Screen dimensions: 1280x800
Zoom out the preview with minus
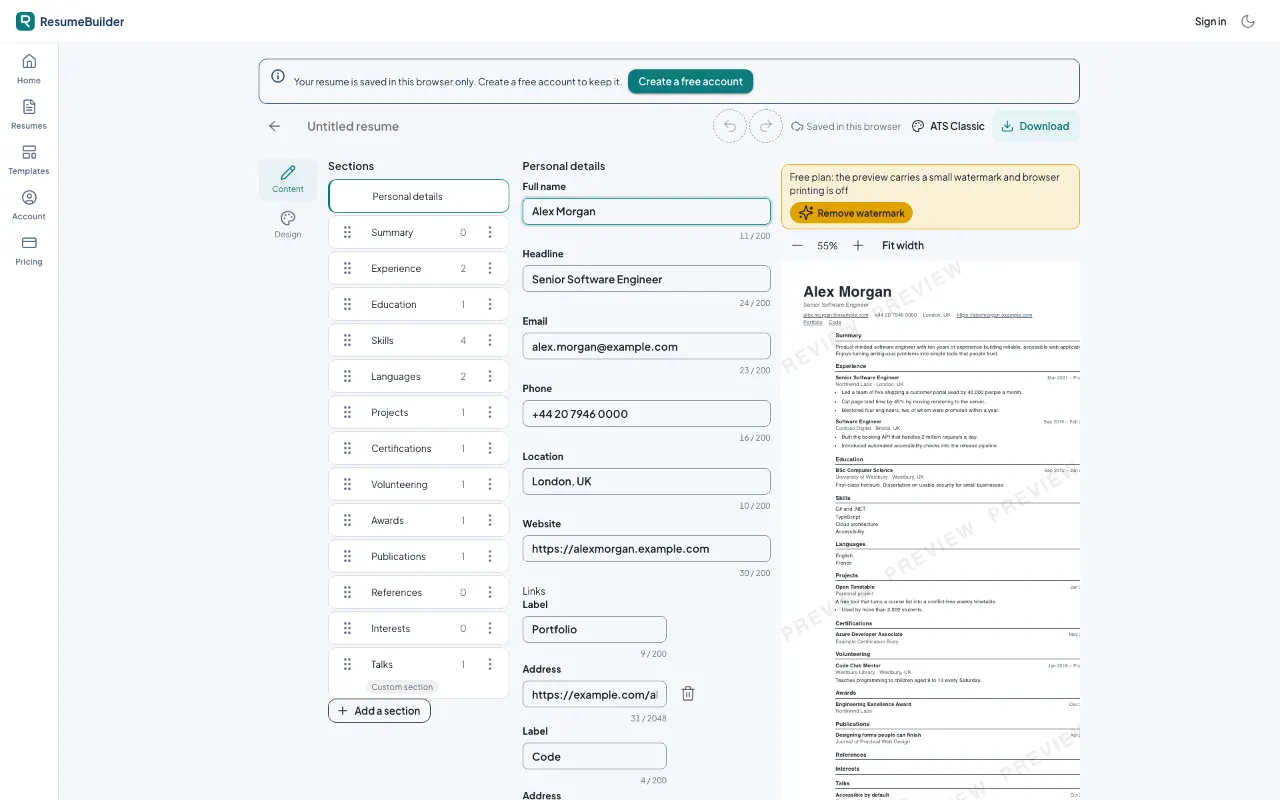(x=797, y=245)
